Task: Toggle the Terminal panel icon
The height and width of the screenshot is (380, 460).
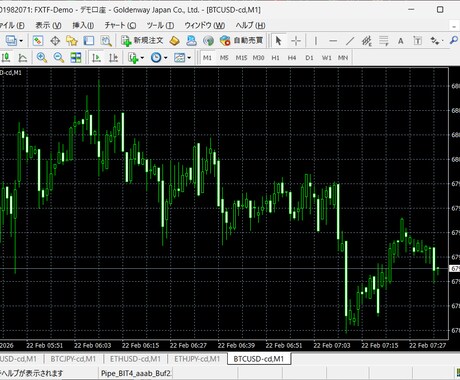Action: 88,41
